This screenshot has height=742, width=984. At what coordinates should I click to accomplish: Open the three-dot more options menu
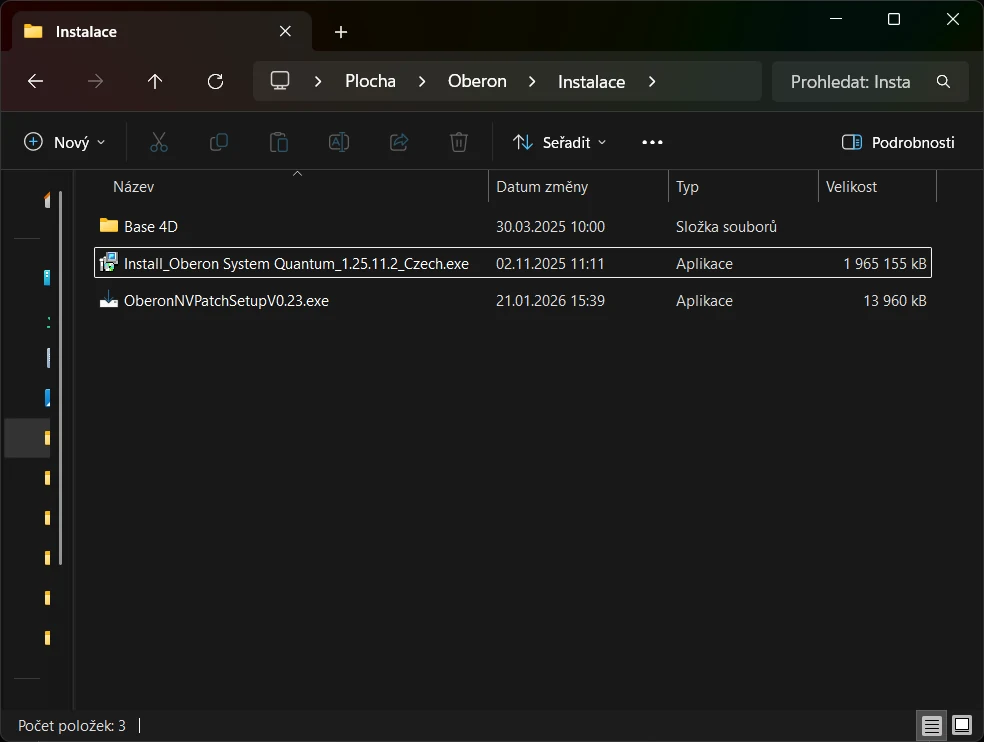(652, 142)
